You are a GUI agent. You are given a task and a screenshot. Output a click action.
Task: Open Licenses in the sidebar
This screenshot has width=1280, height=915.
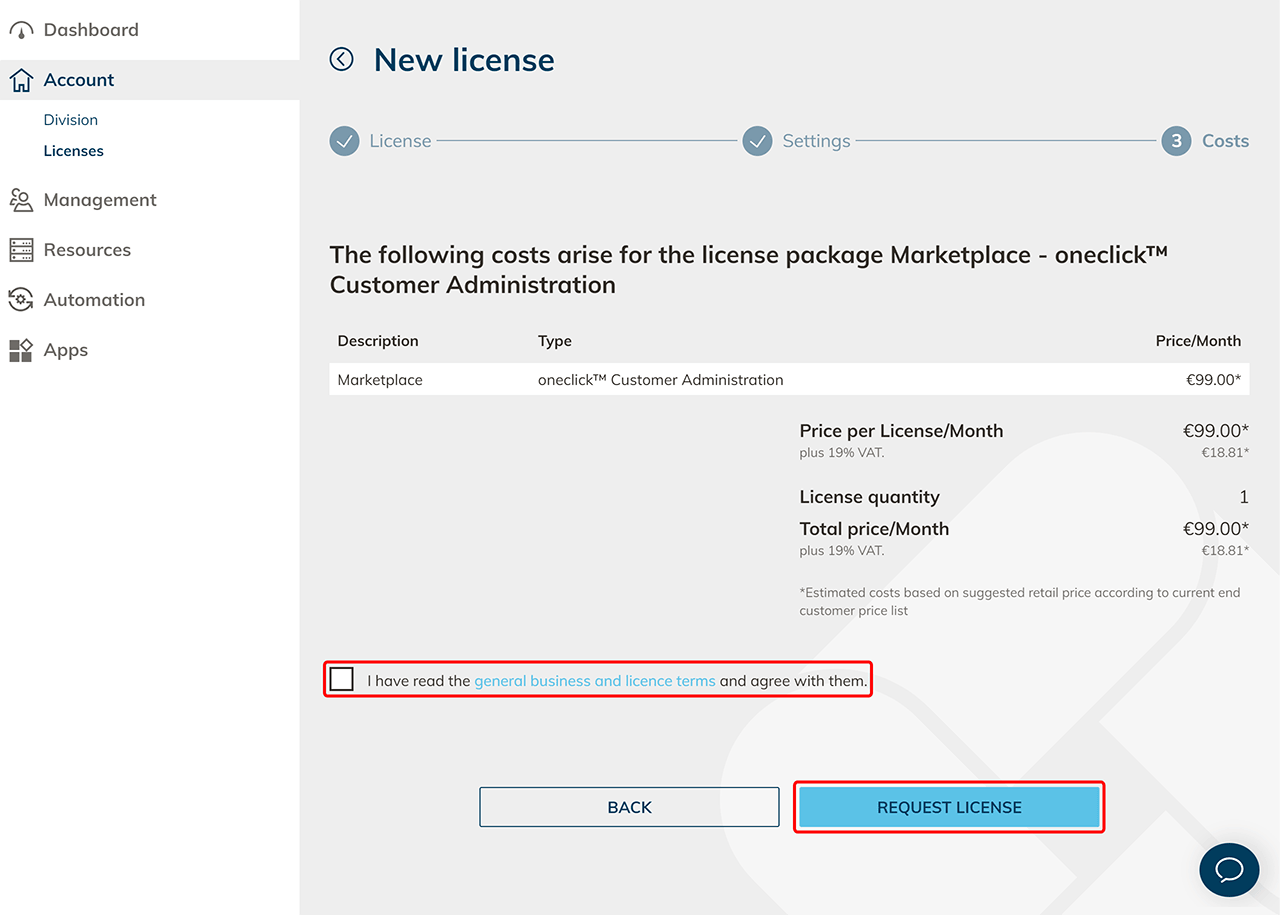pos(74,151)
